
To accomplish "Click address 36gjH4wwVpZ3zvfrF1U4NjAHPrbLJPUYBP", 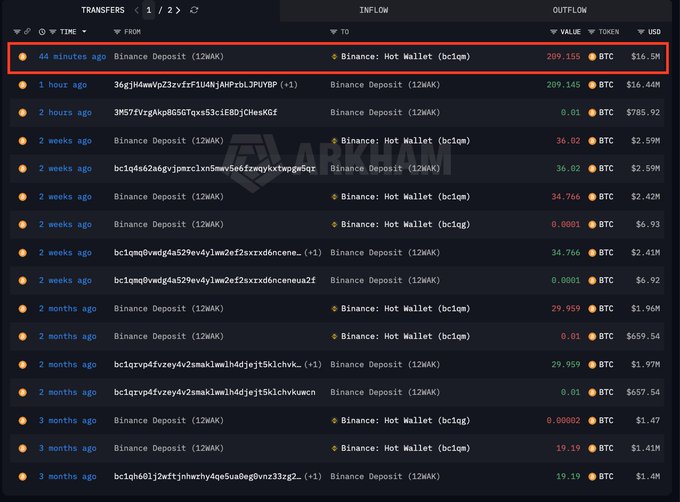I will [196, 85].
